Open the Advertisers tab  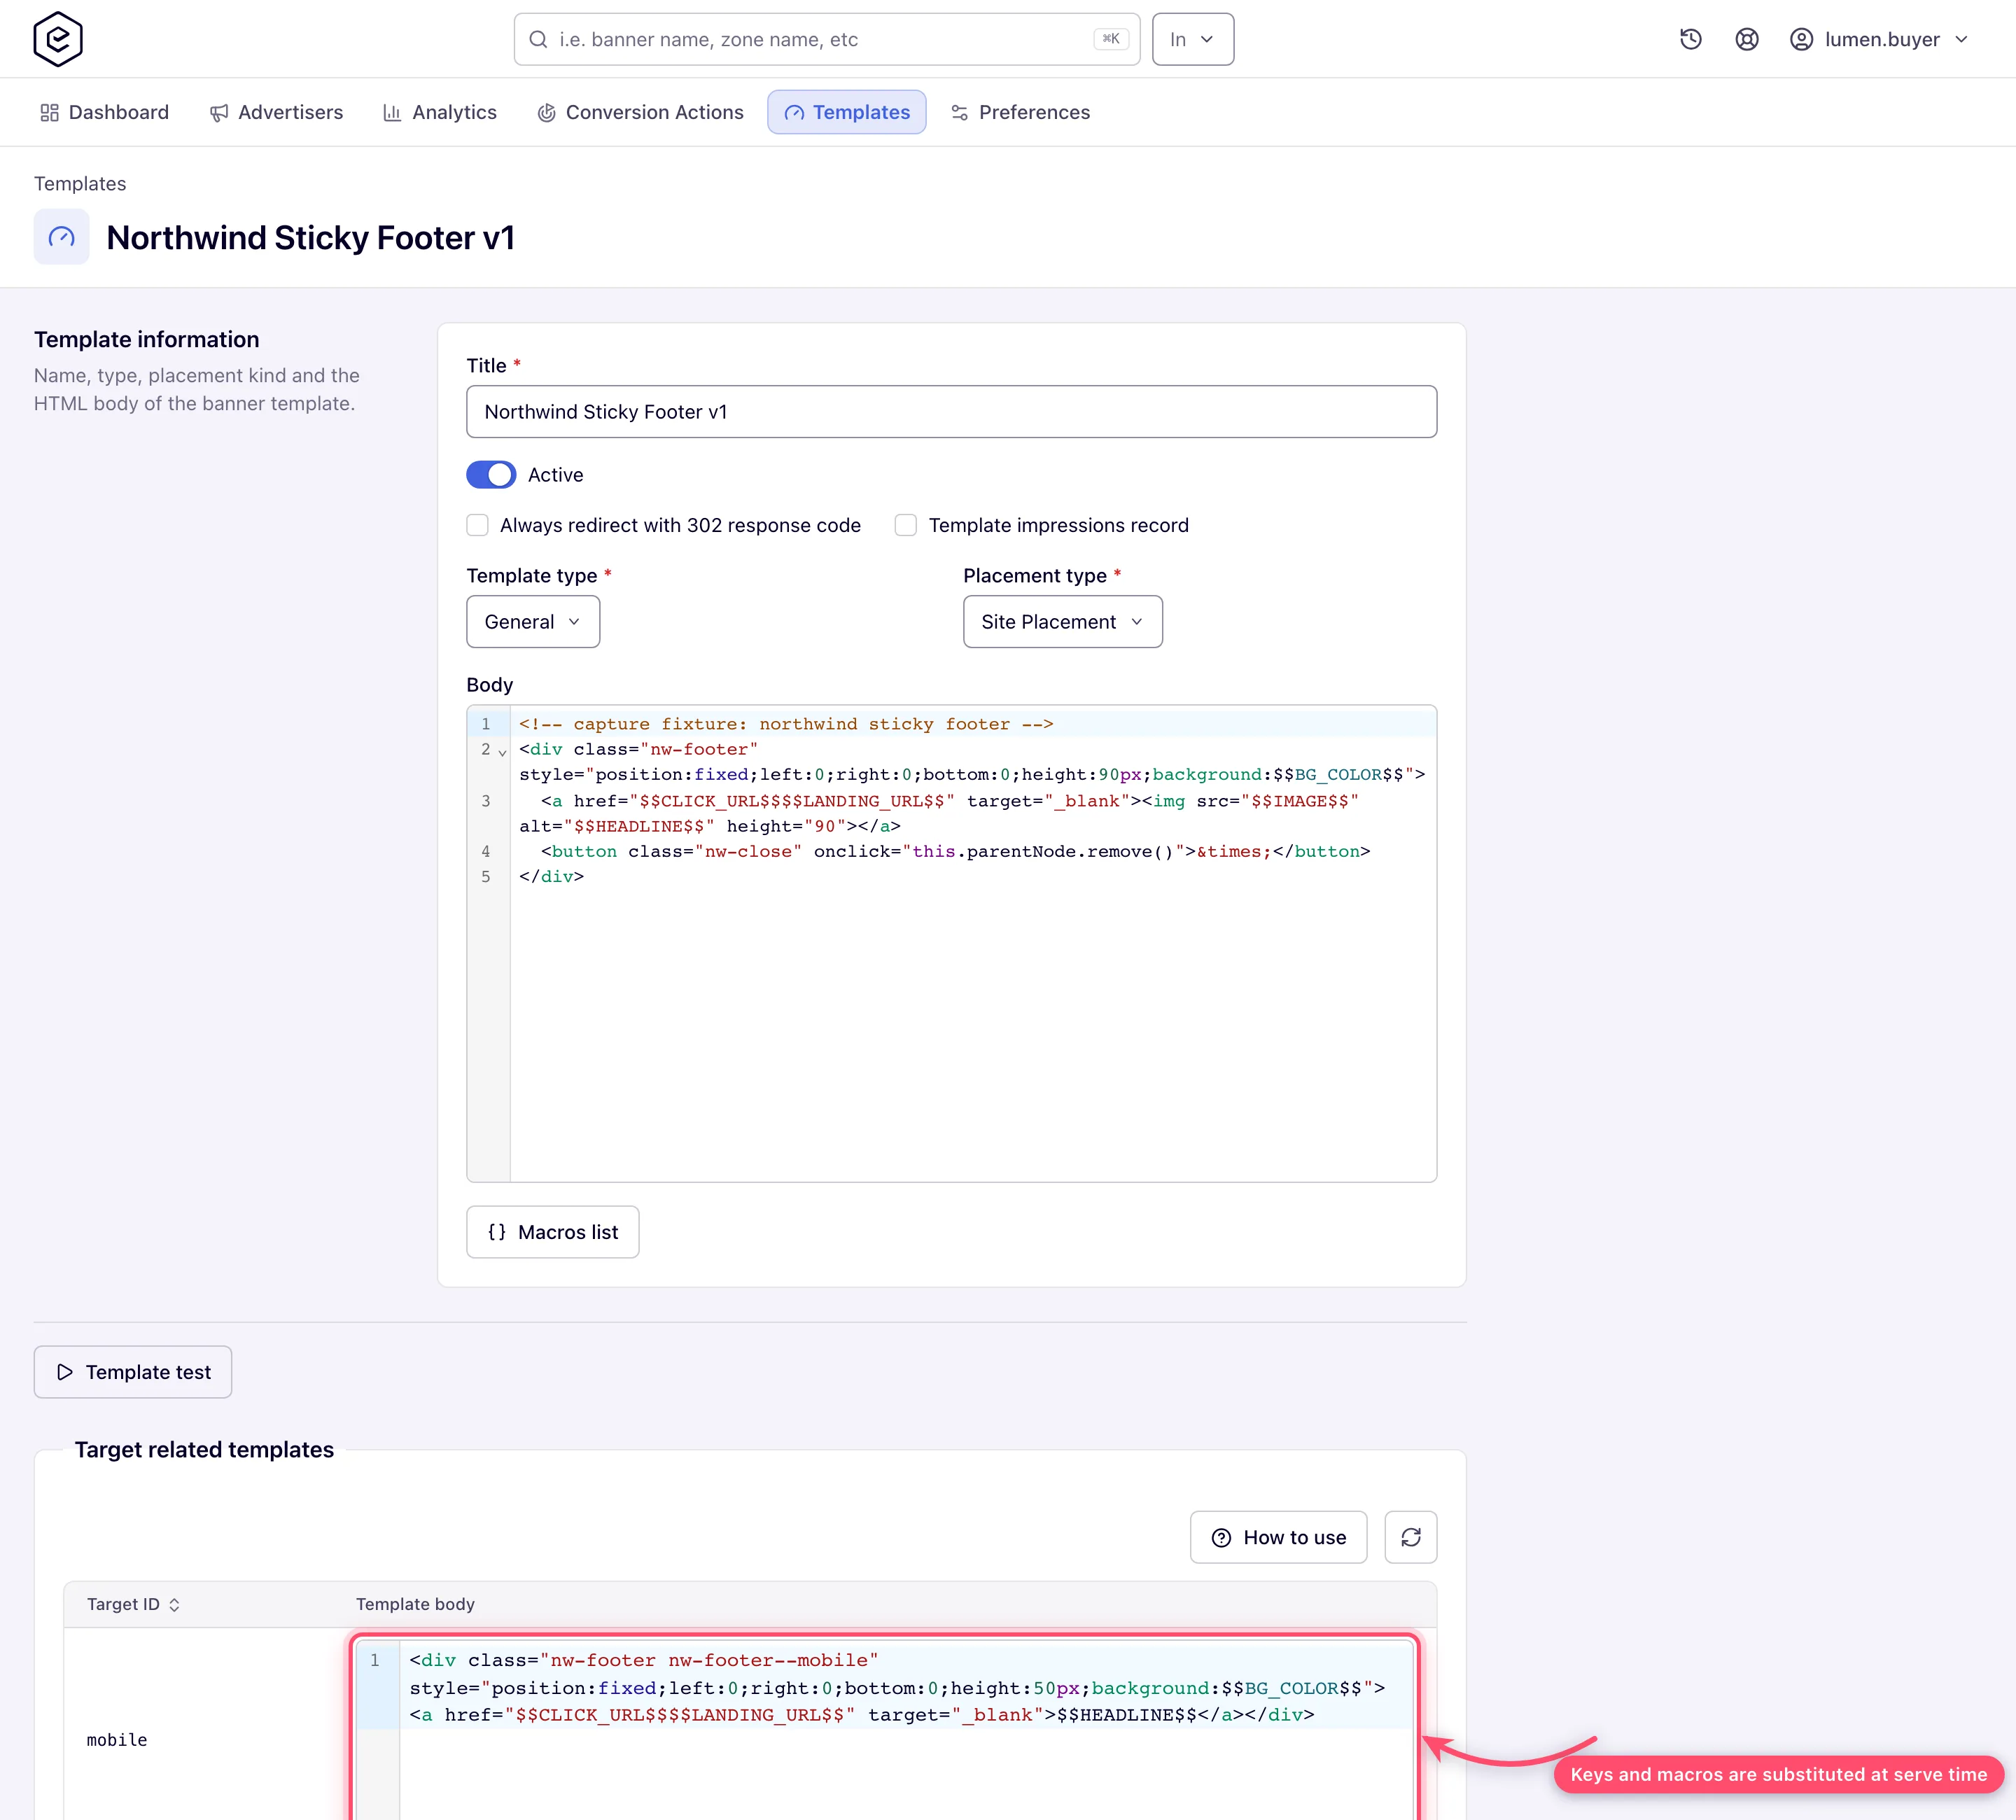[276, 112]
